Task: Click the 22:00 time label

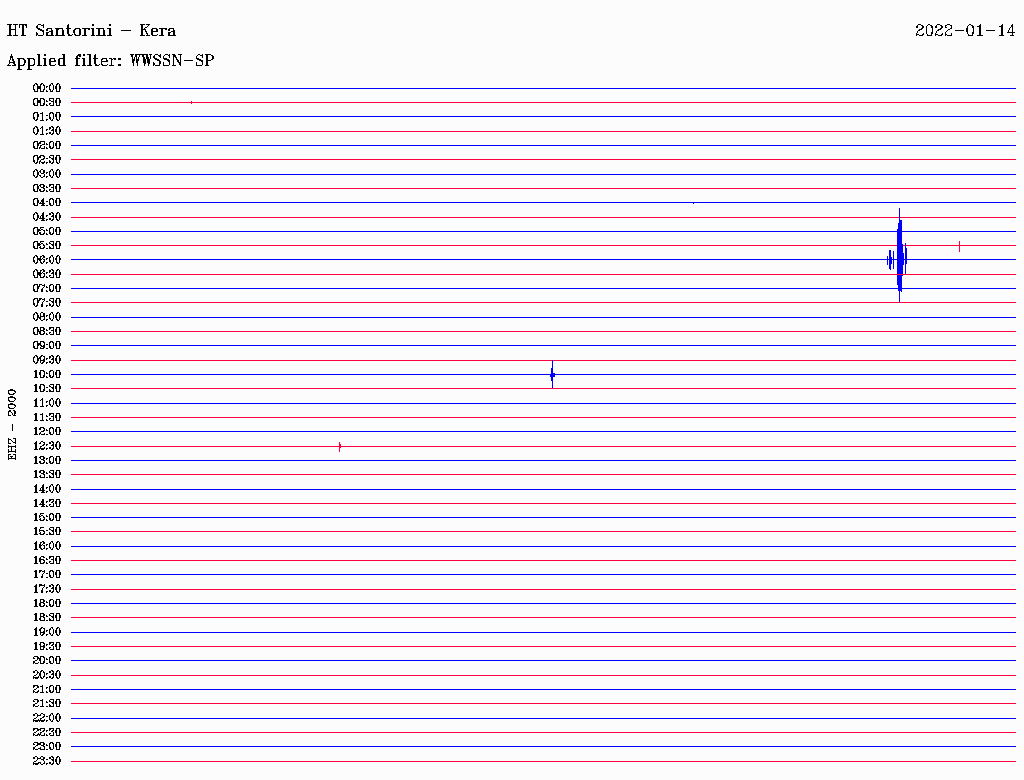Action: click(47, 718)
